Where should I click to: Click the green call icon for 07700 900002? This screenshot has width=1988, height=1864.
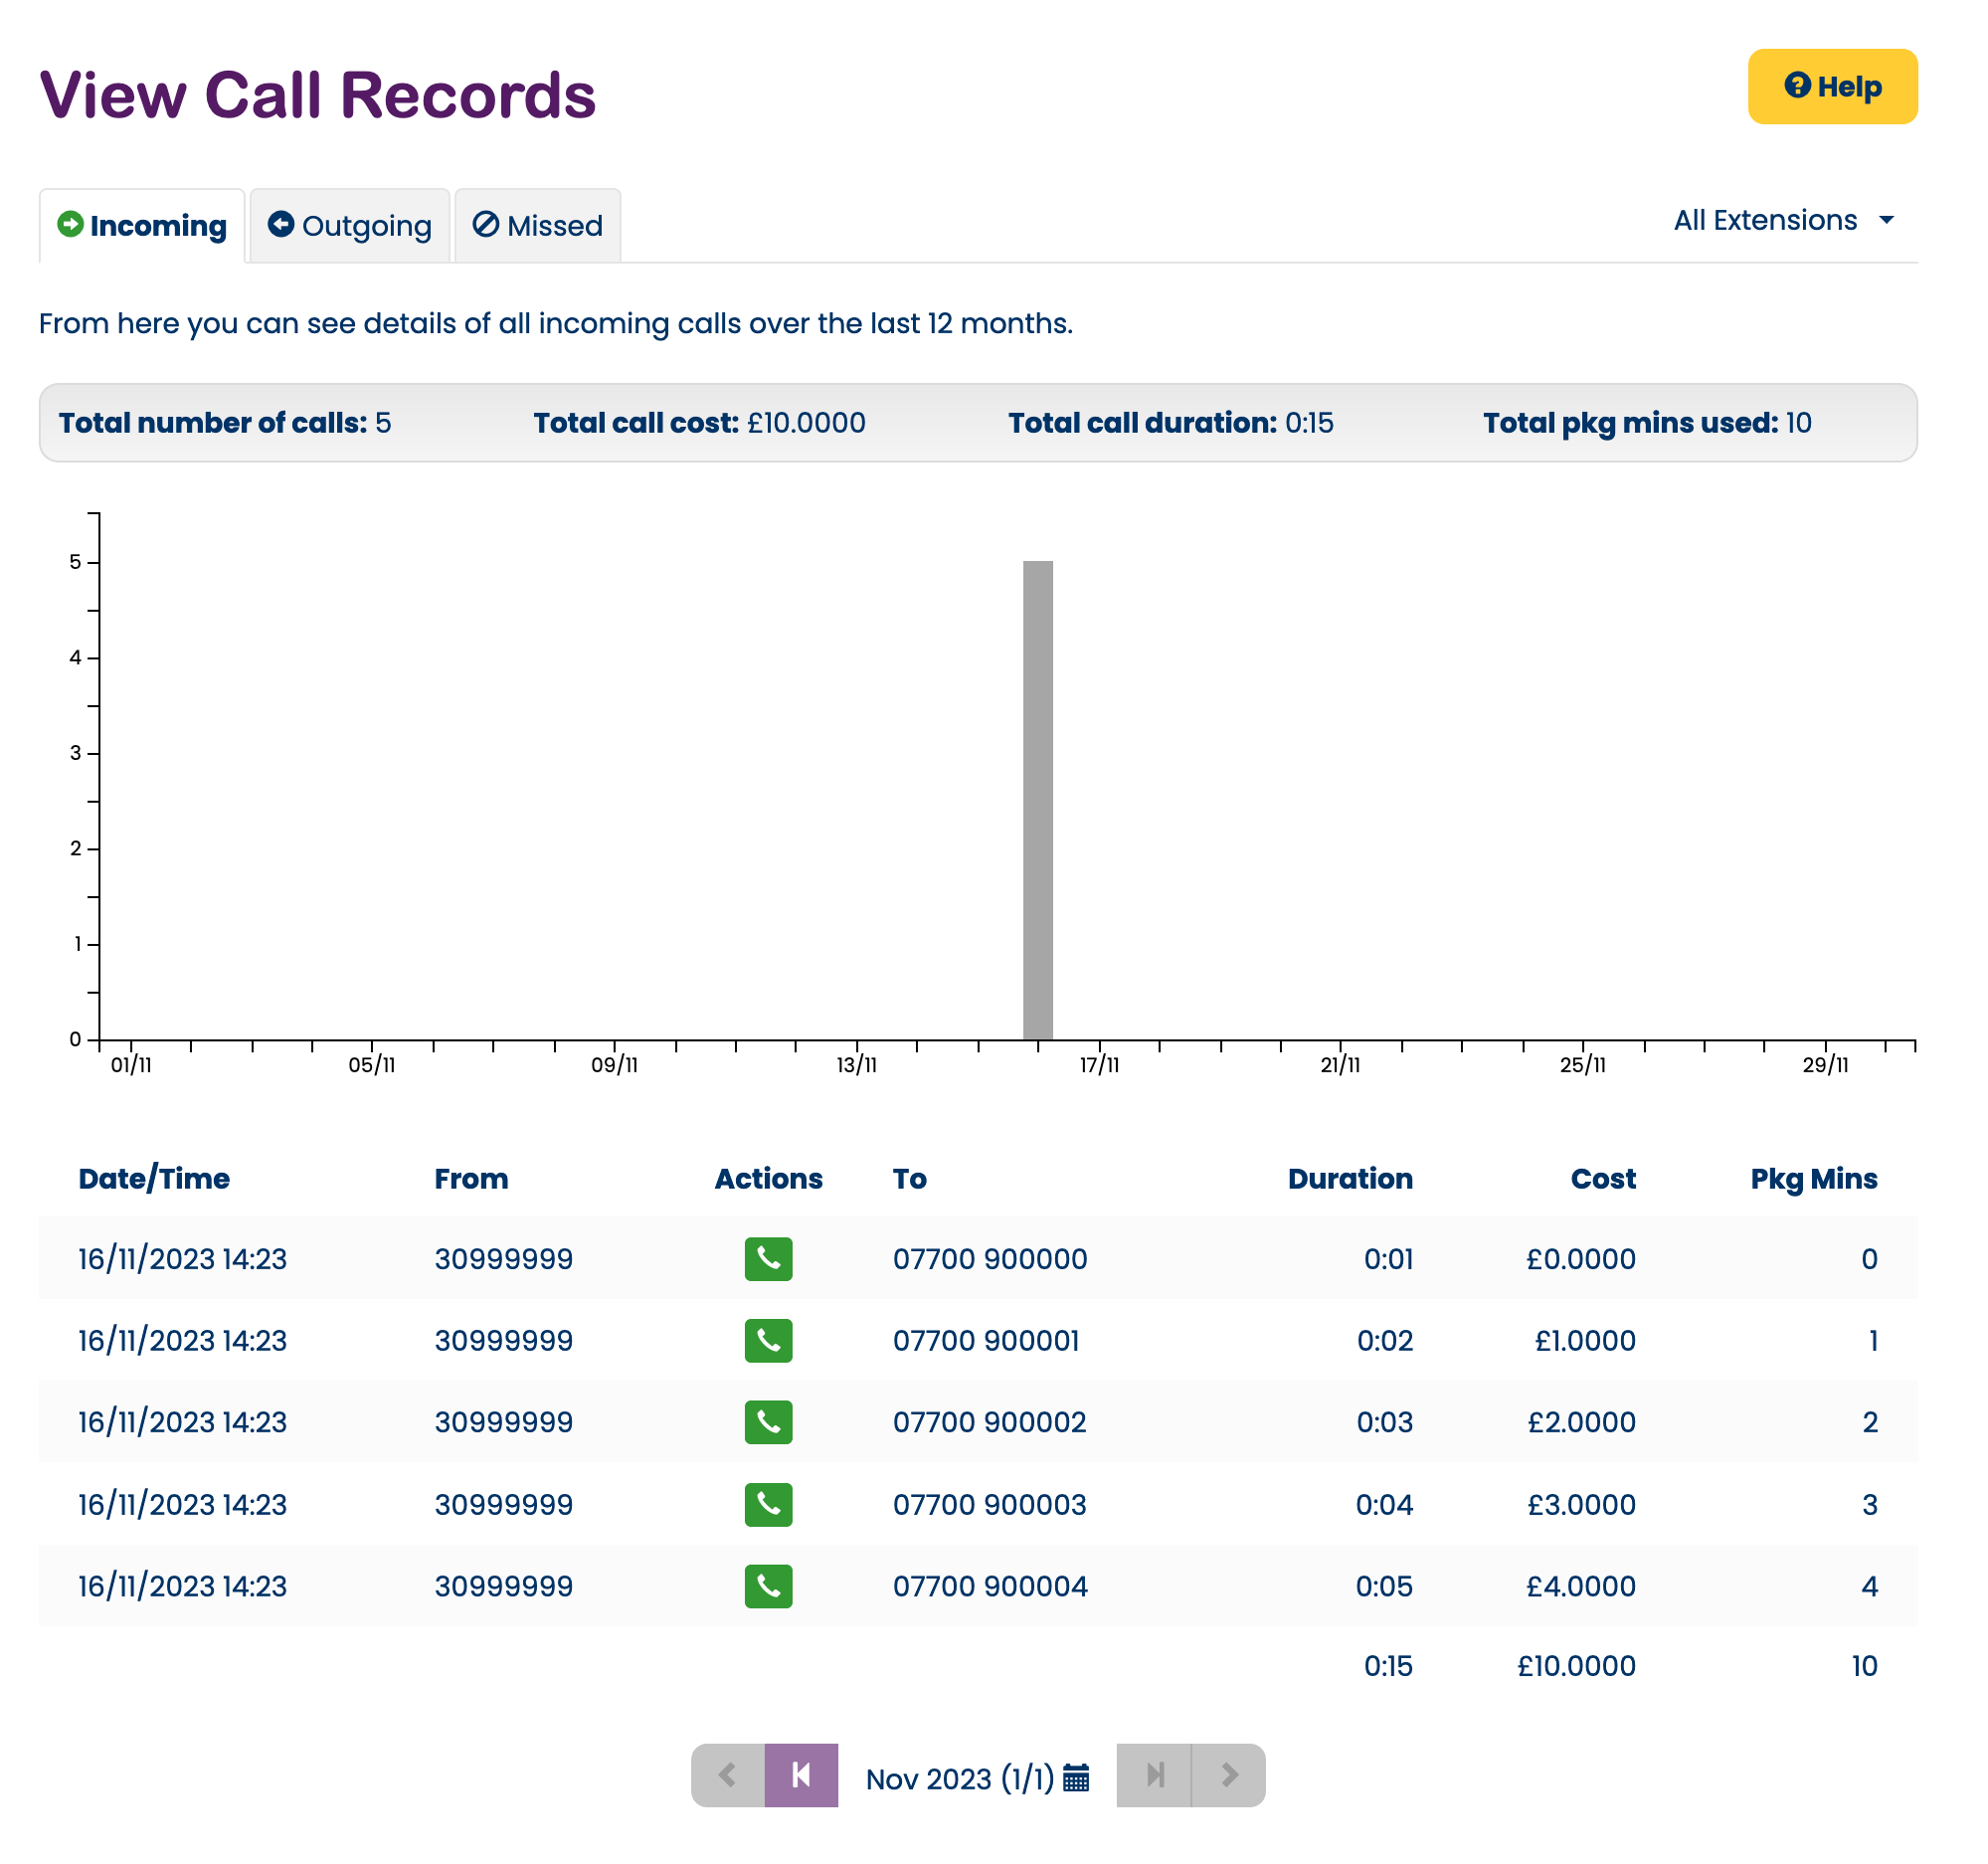point(767,1420)
